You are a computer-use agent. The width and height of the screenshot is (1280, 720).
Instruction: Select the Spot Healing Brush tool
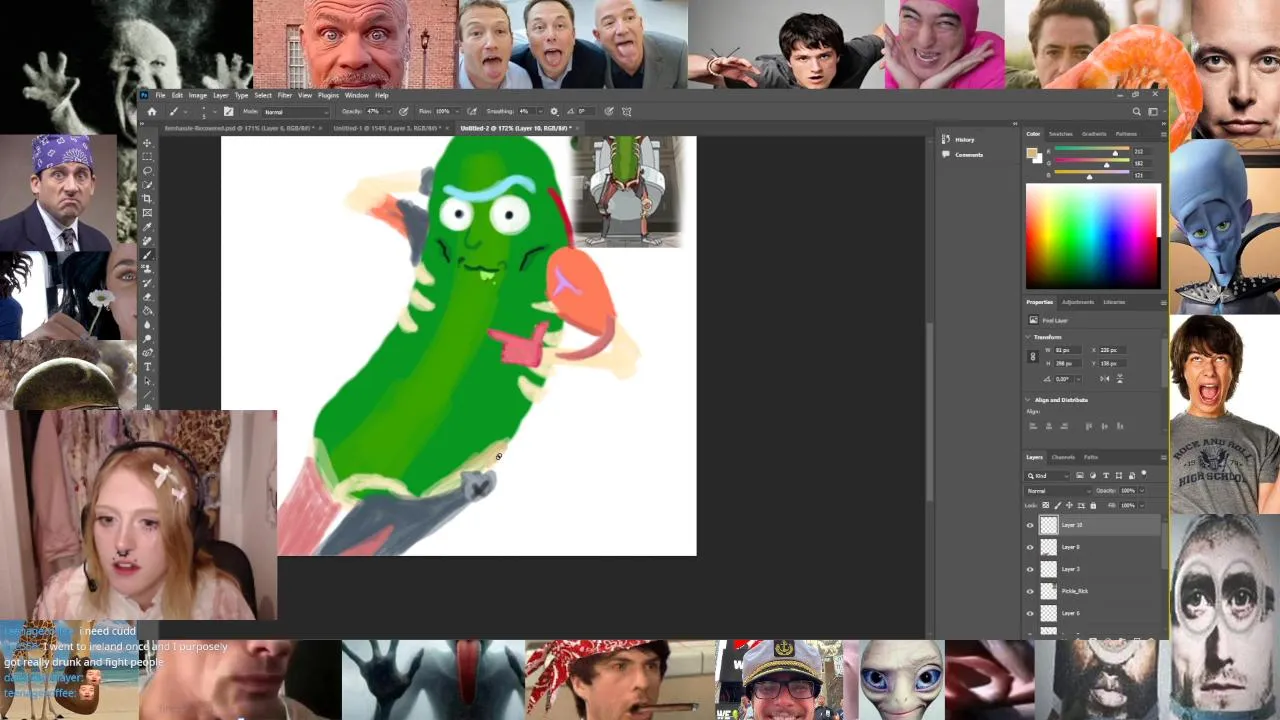point(147,240)
